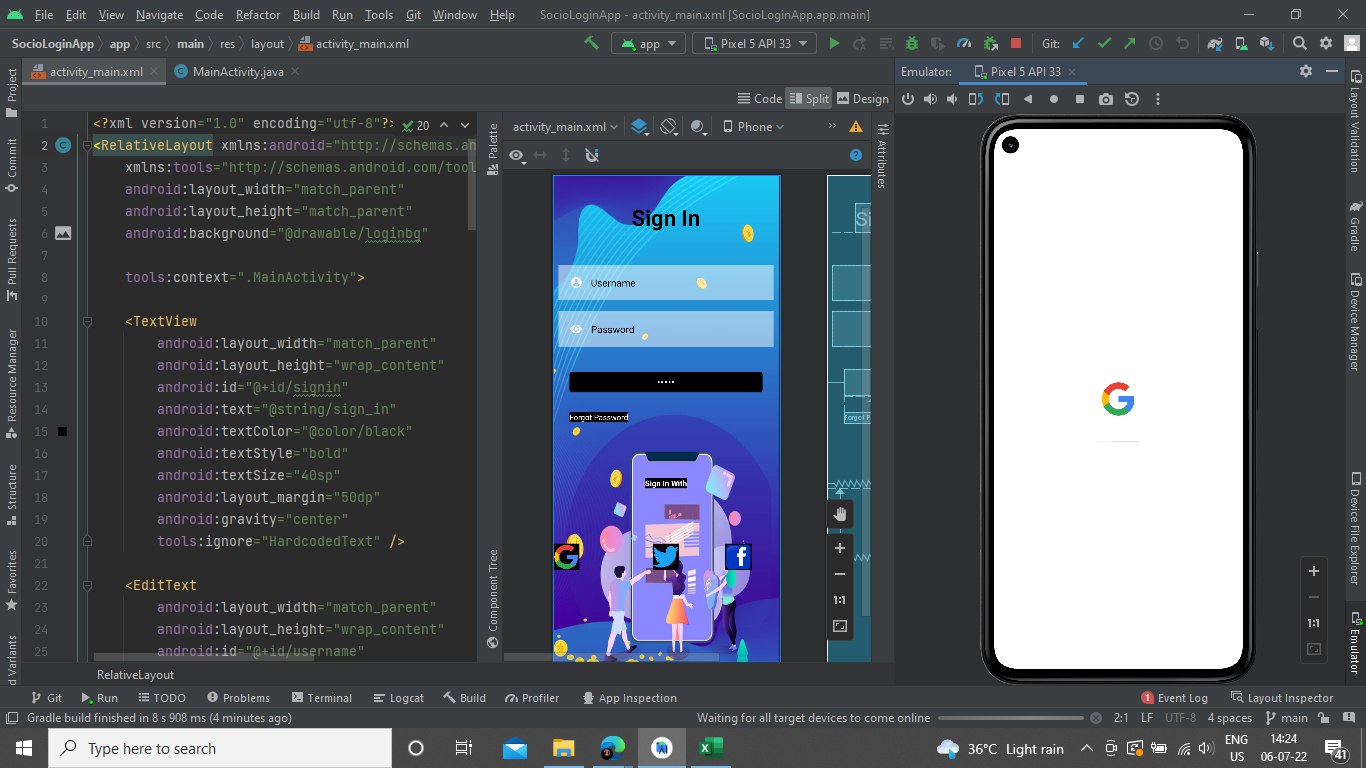Click the black color swatch in gutter
The height and width of the screenshot is (768, 1366).
pos(62,431)
